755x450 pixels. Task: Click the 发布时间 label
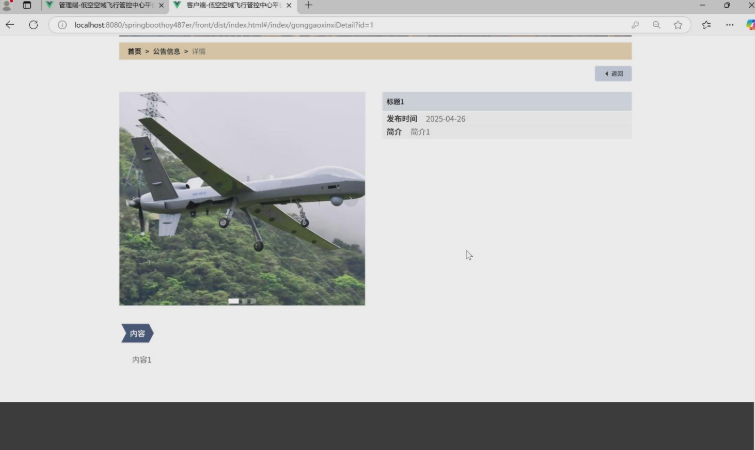point(402,119)
